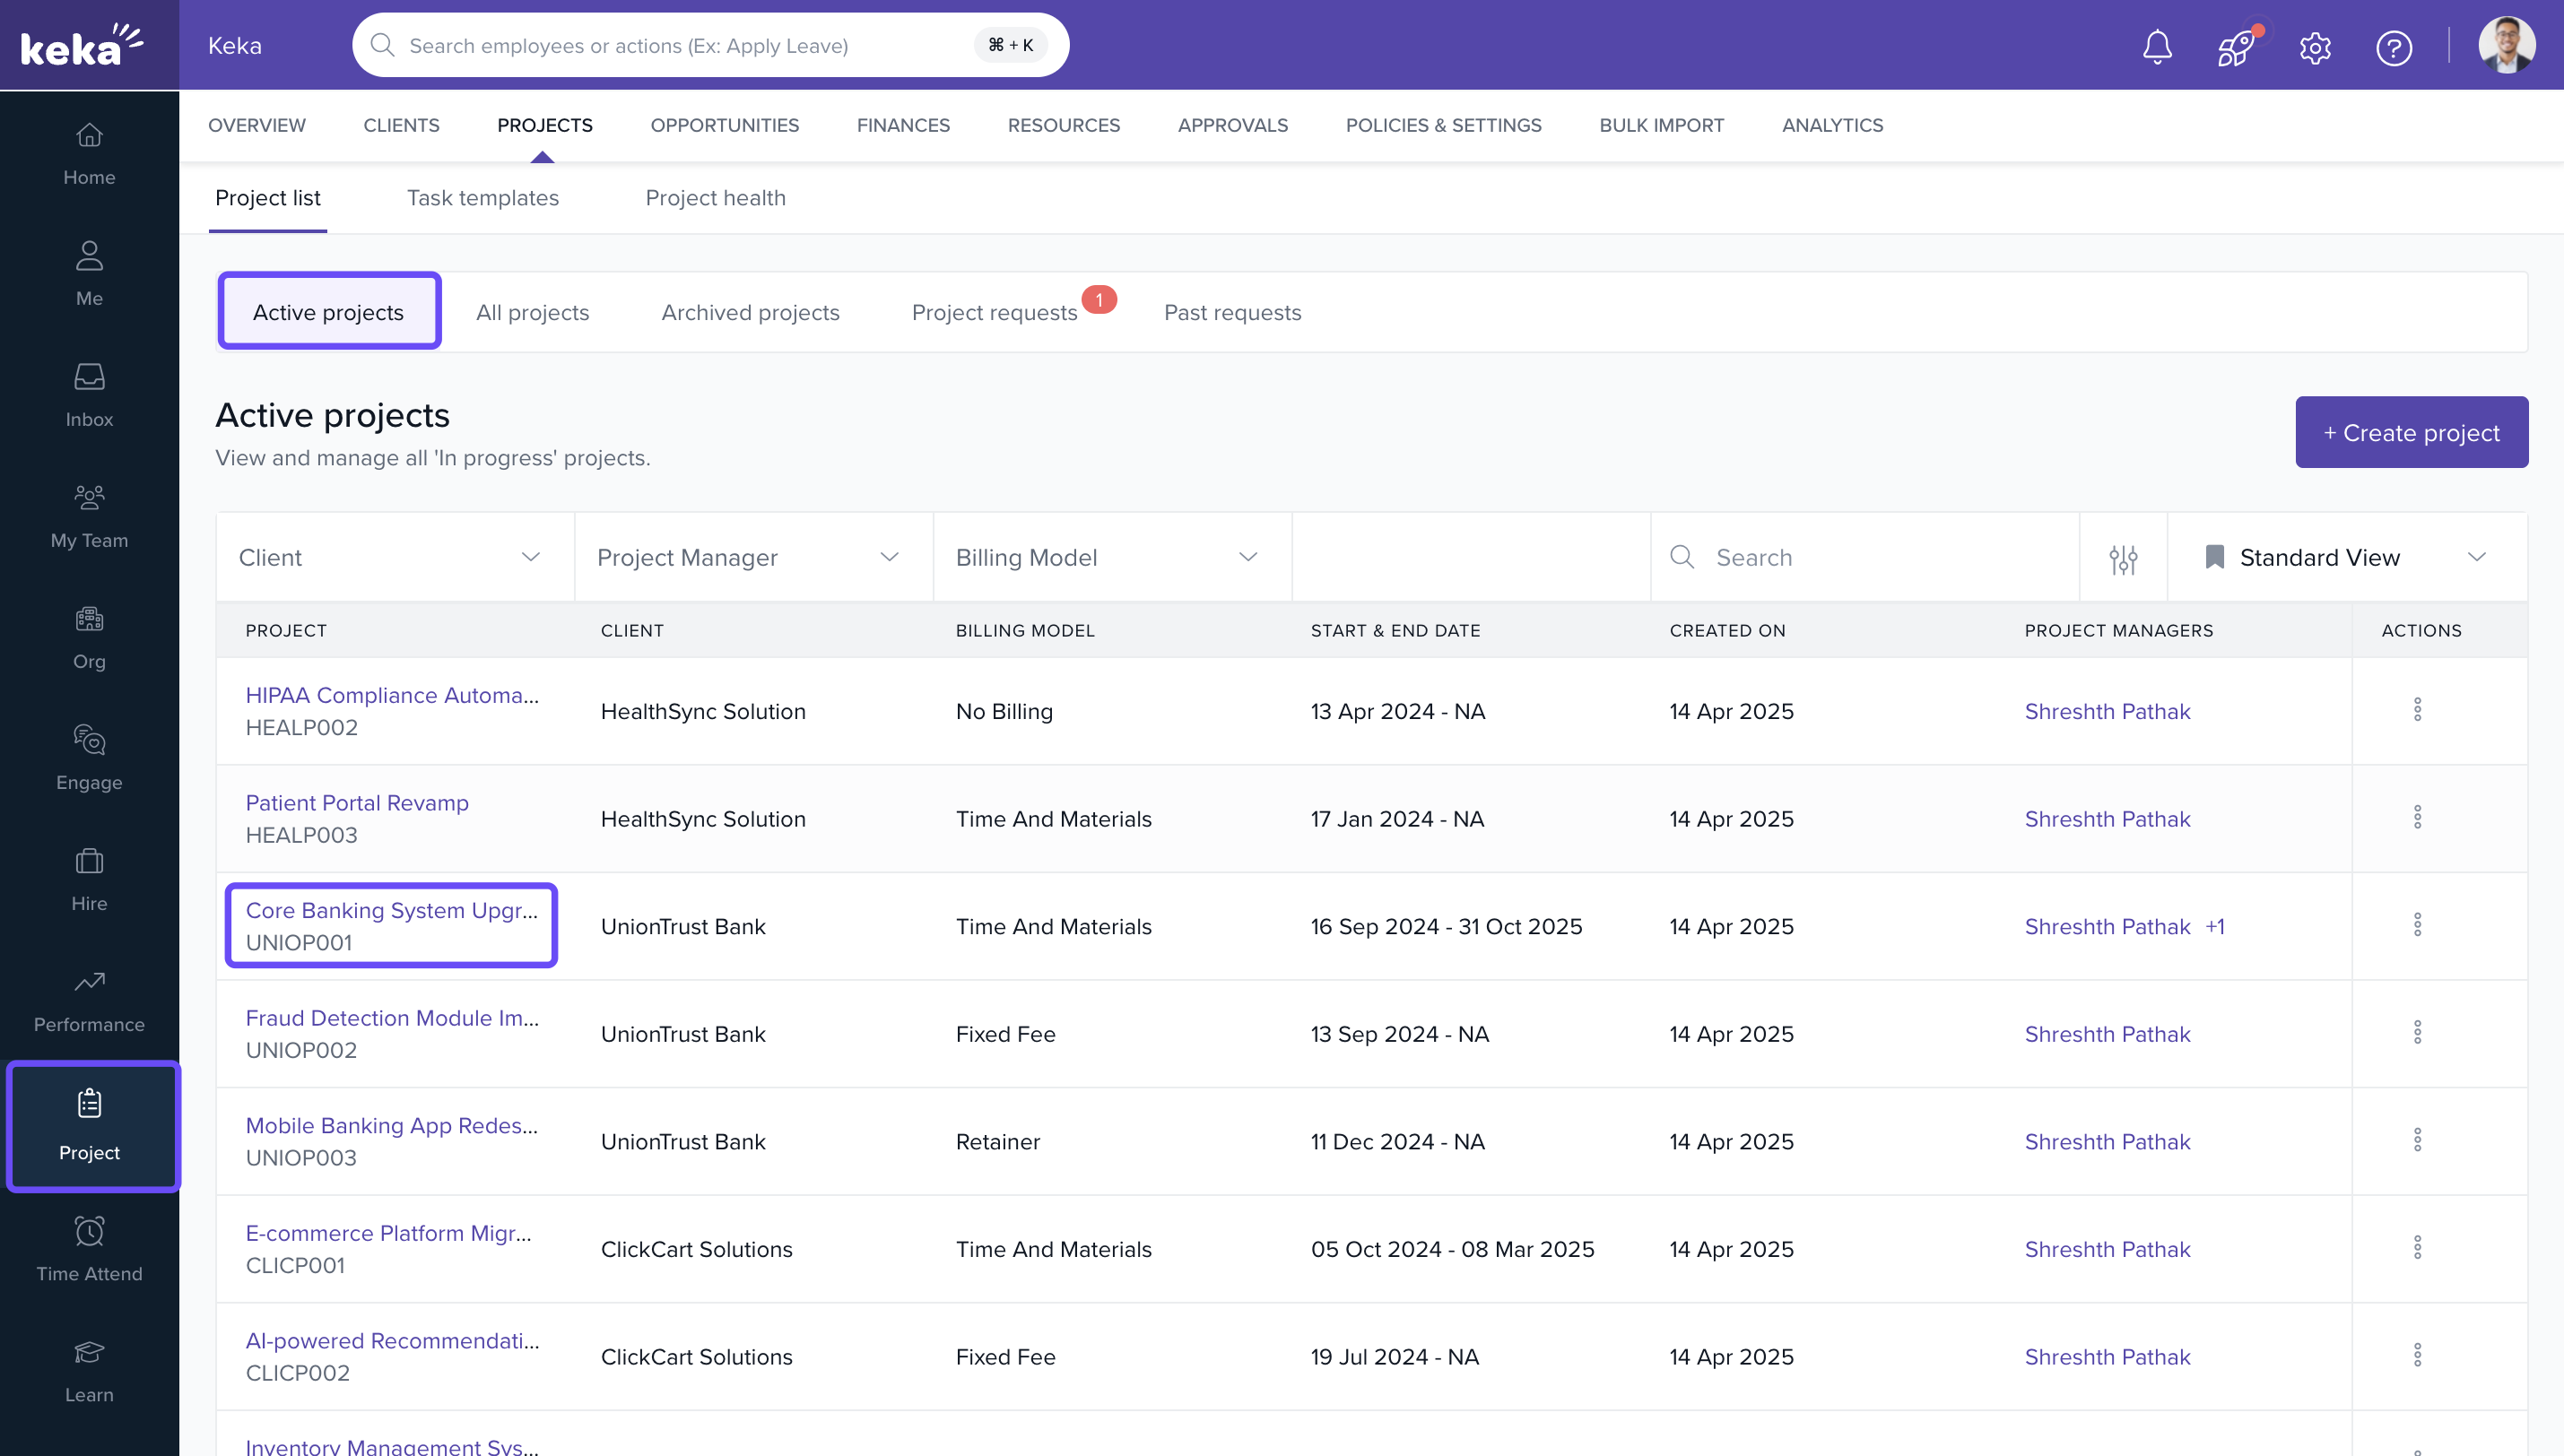Click the megaphone announcements icon
Viewport: 2564px width, 1456px height.
(2236, 47)
